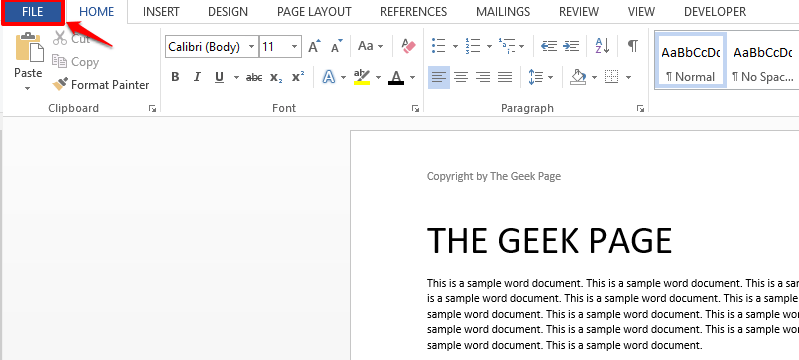Image resolution: width=799 pixels, height=360 pixels.
Task: Click the Format Painter brush icon
Action: 60,84
